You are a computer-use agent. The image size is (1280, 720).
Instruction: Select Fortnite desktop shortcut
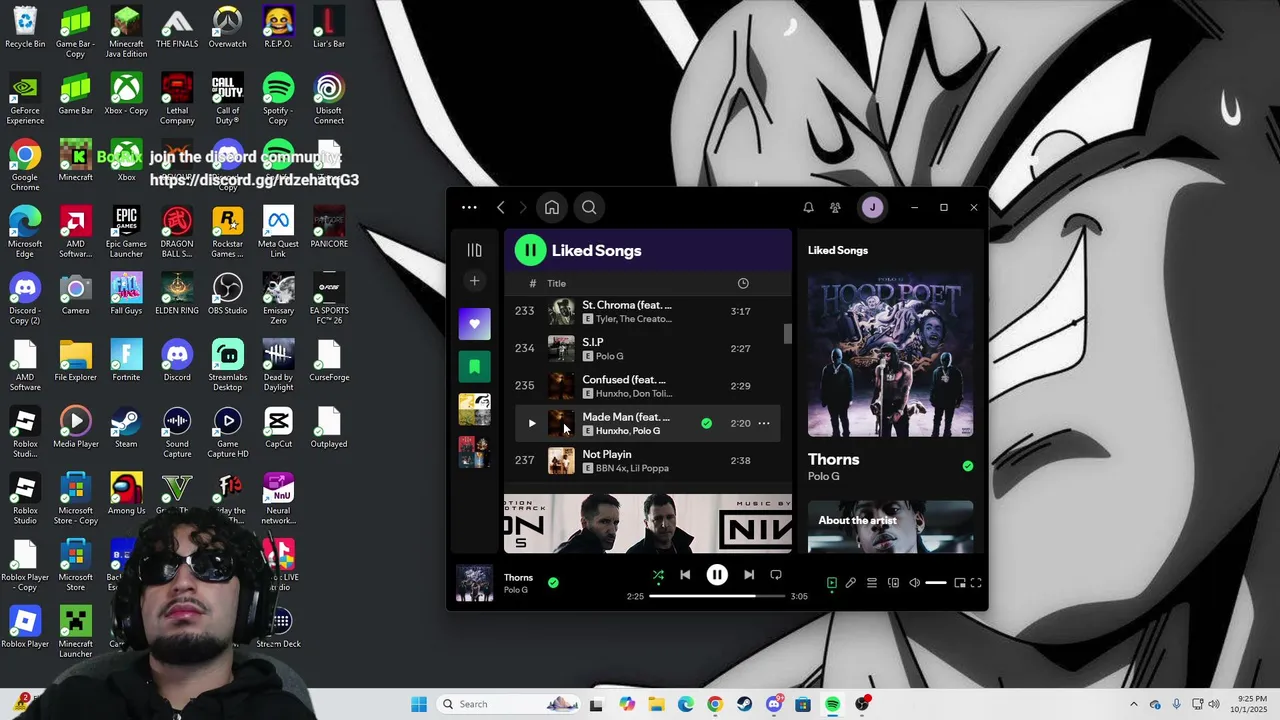(126, 361)
